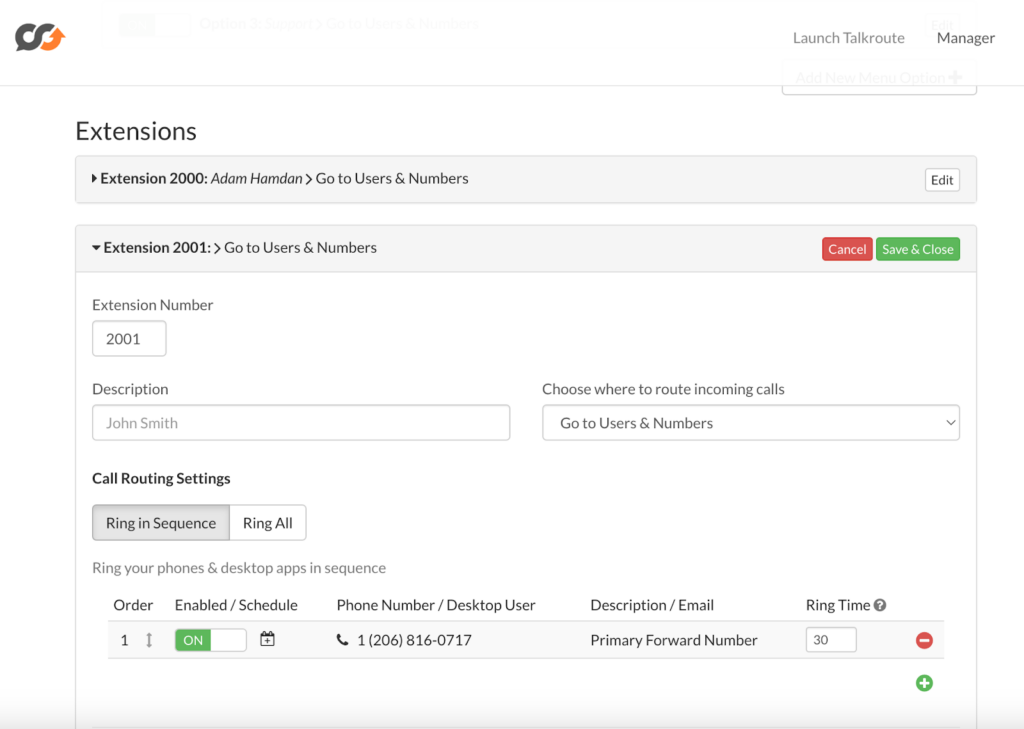
Task: Click the phone number 1 (206) 816-0717
Action: (414, 640)
